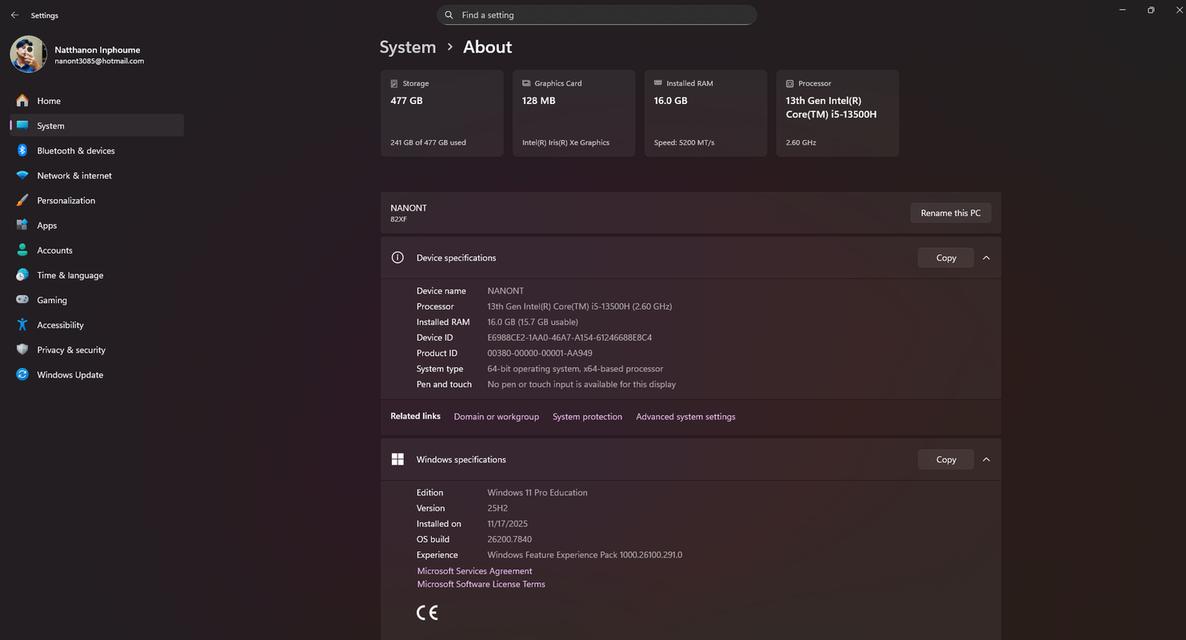This screenshot has width=1186, height=640.
Task: Copy the Windows specifications
Action: 945,460
